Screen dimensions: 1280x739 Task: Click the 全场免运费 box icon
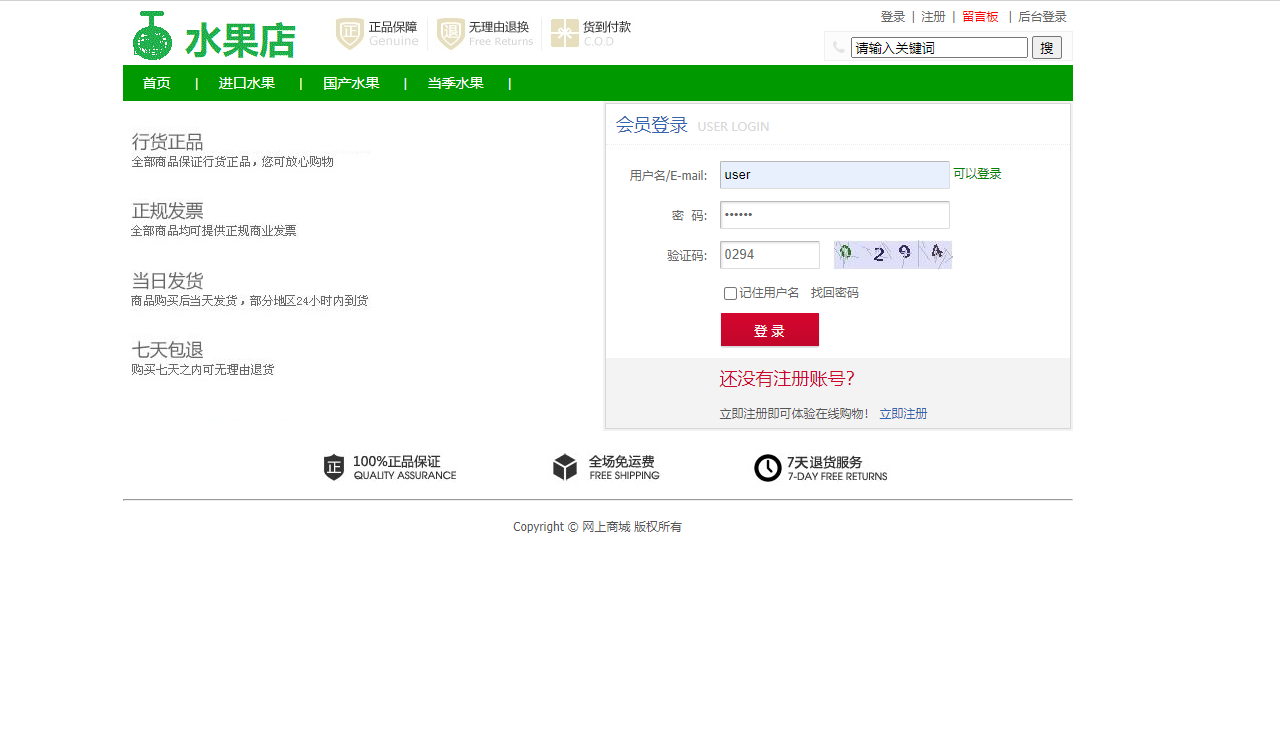(565, 467)
